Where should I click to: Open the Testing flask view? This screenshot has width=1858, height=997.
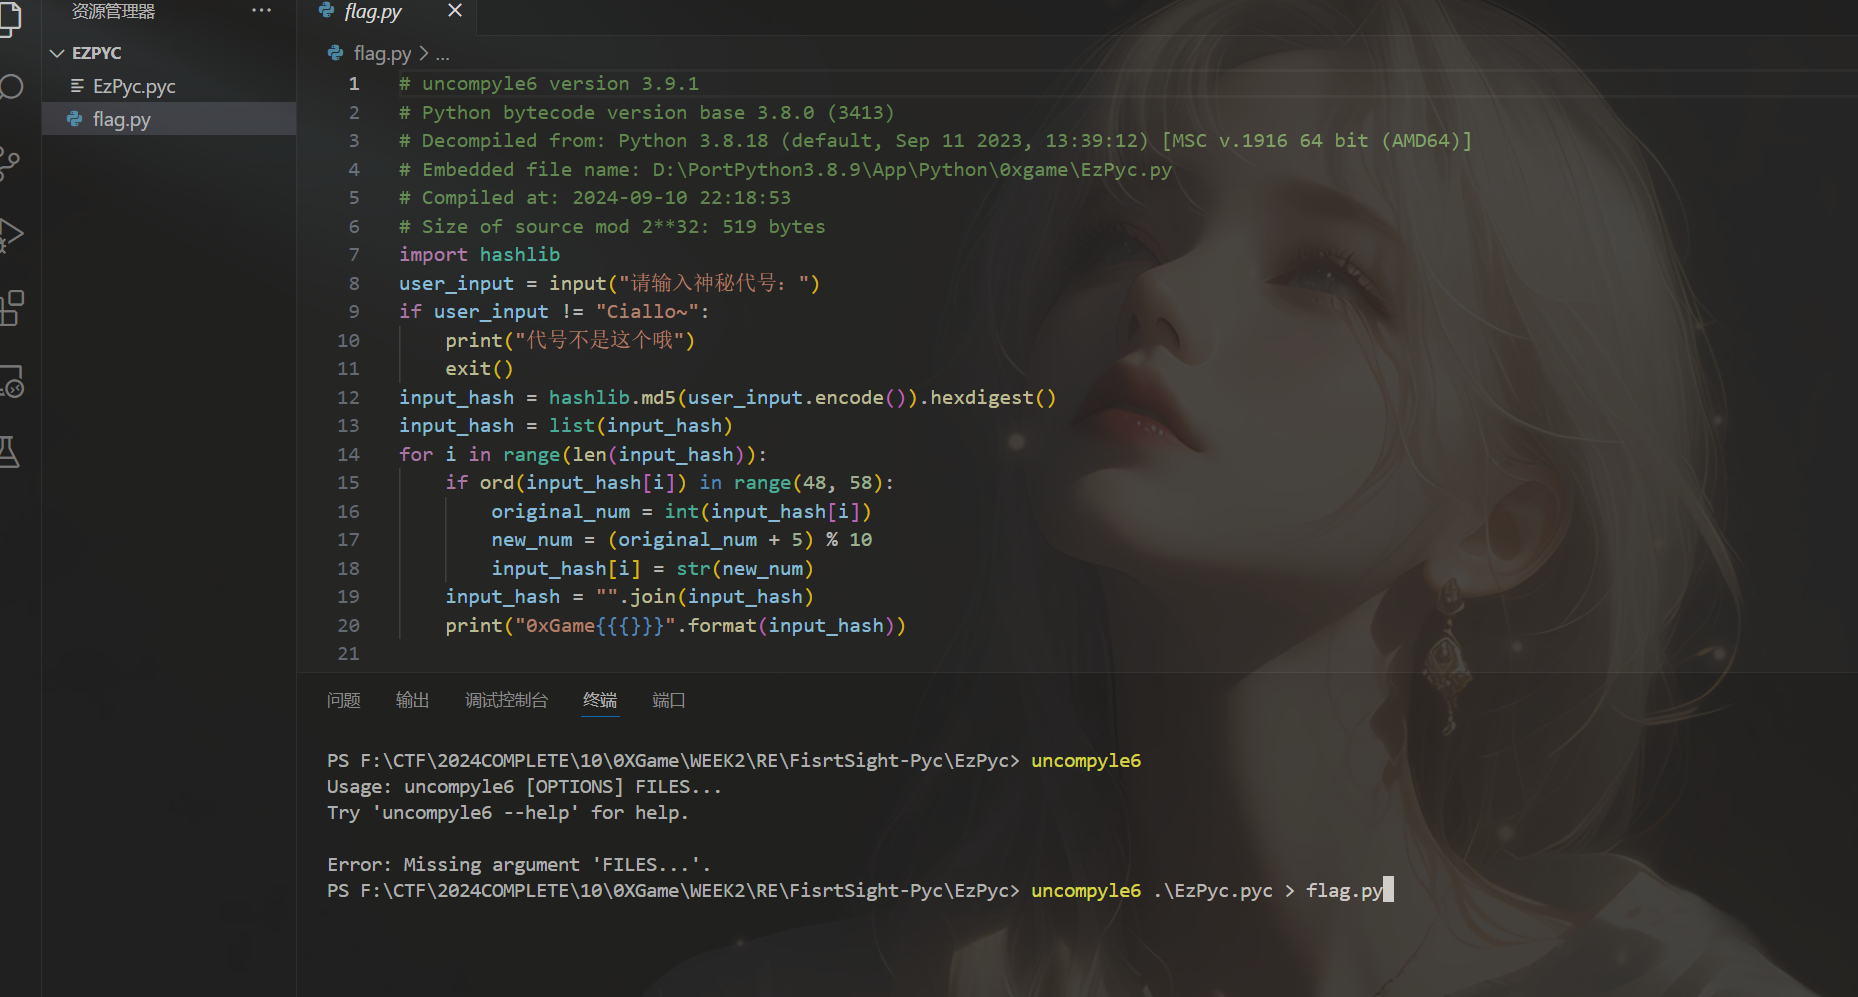coord(9,452)
